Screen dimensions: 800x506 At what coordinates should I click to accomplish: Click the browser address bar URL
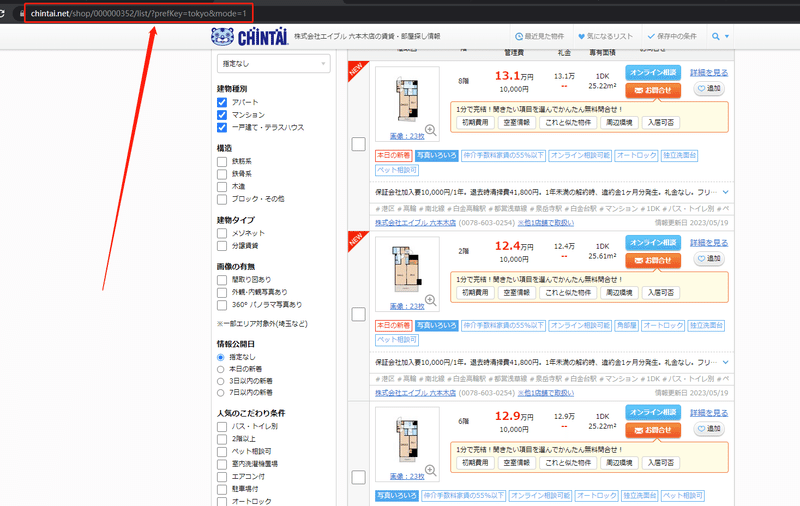(x=138, y=13)
